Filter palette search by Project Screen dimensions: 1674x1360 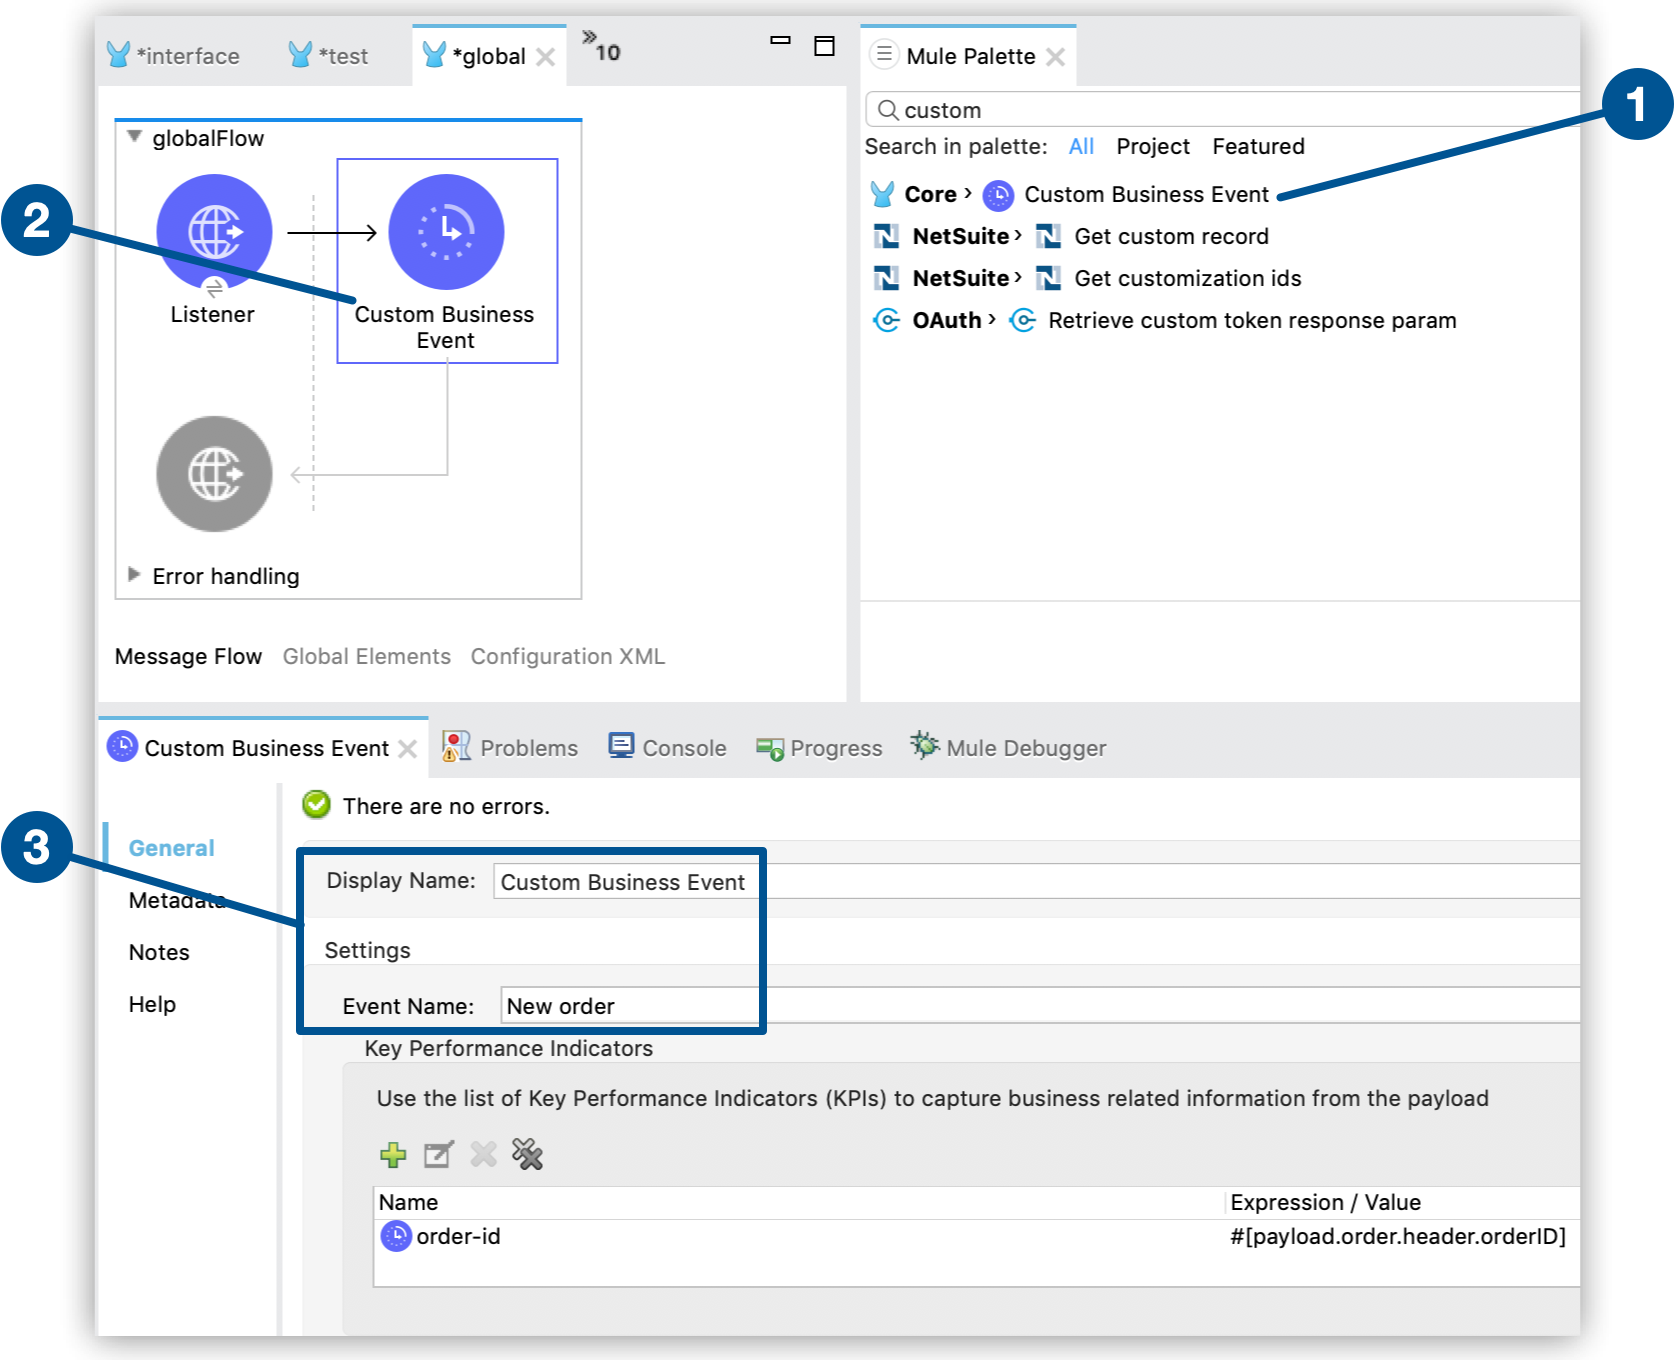1152,147
